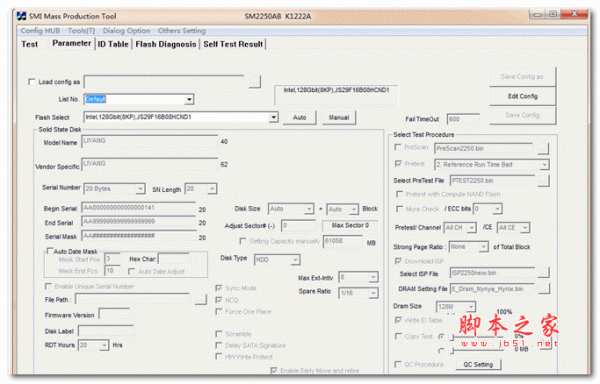The width and height of the screenshot is (600, 384).
Task: Switch to ID Table tab
Action: (x=113, y=44)
